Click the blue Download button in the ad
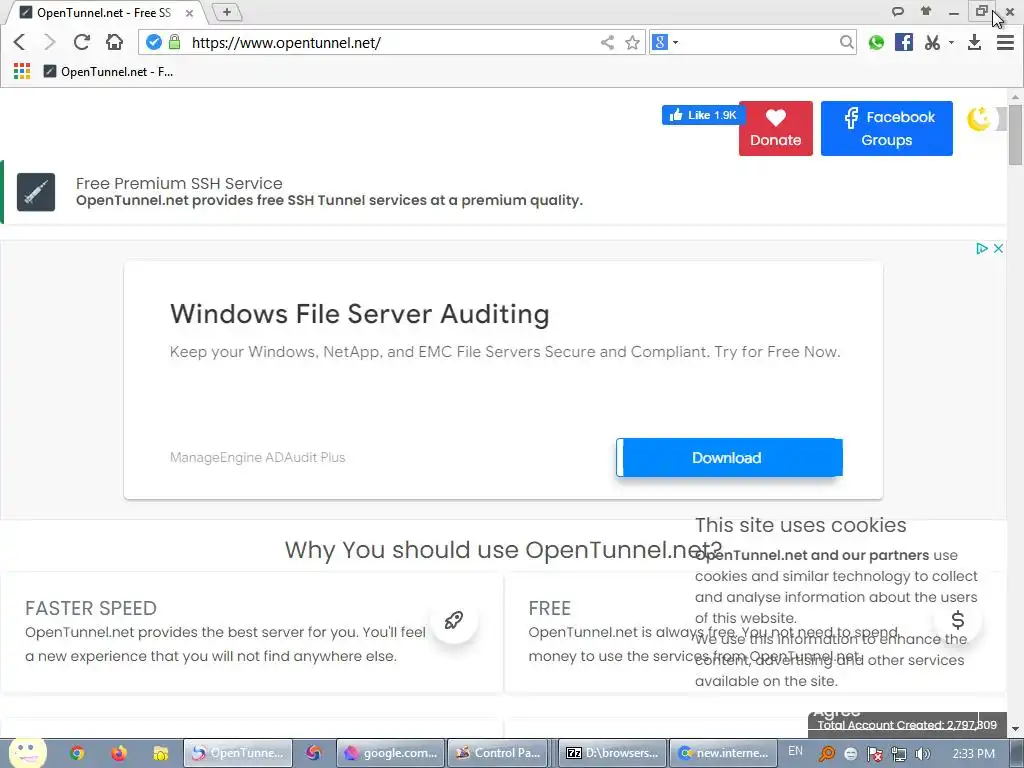This screenshot has width=1024, height=768. click(729, 457)
